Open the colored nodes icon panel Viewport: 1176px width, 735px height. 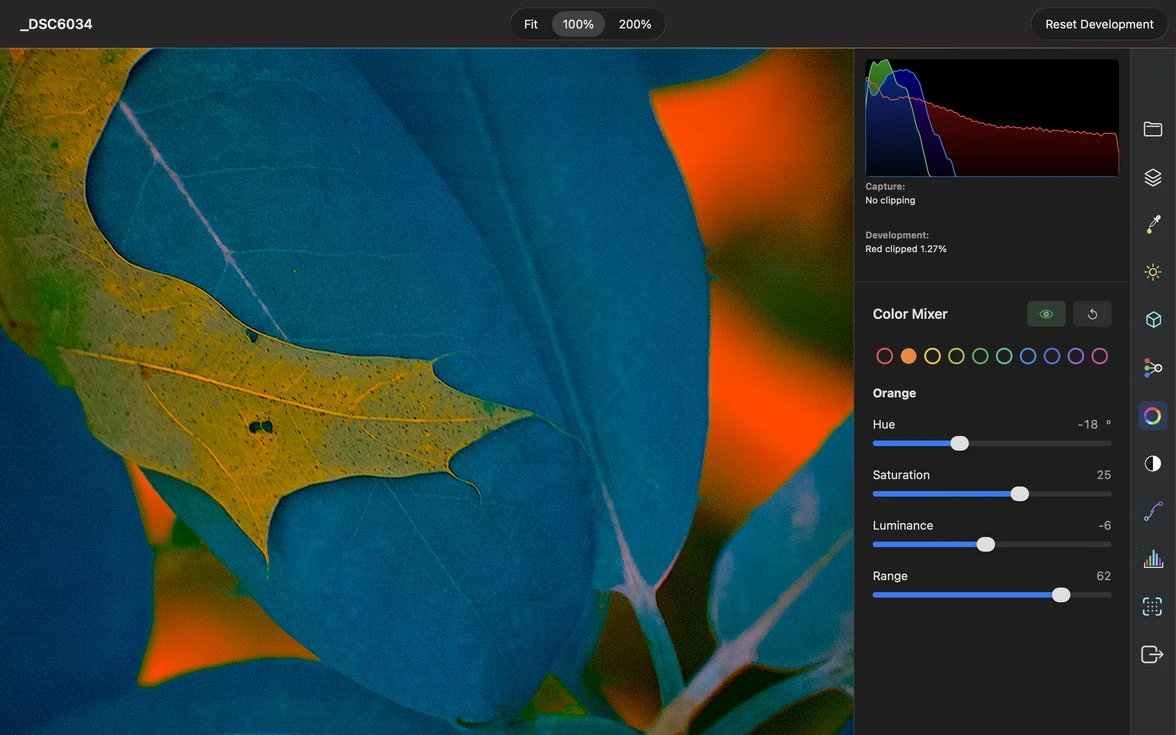pyautogui.click(x=1153, y=368)
